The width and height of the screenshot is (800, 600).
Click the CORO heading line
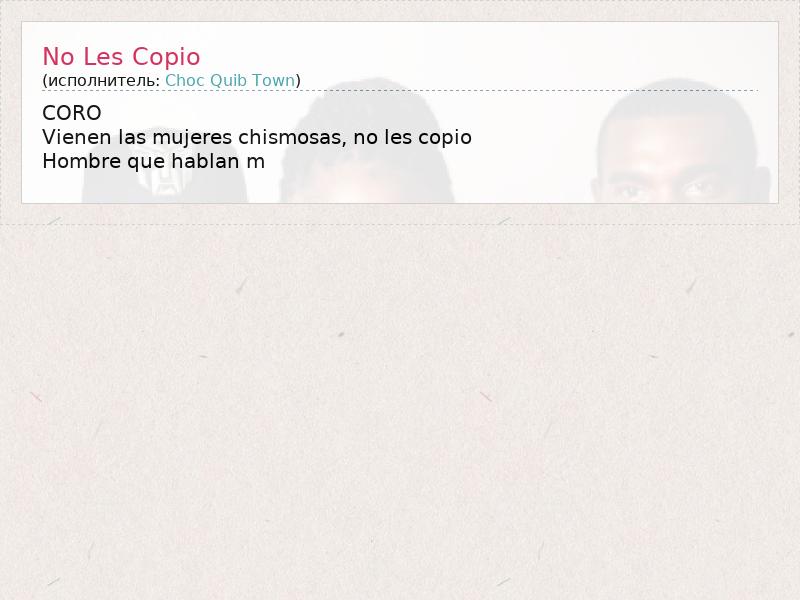(x=72, y=113)
